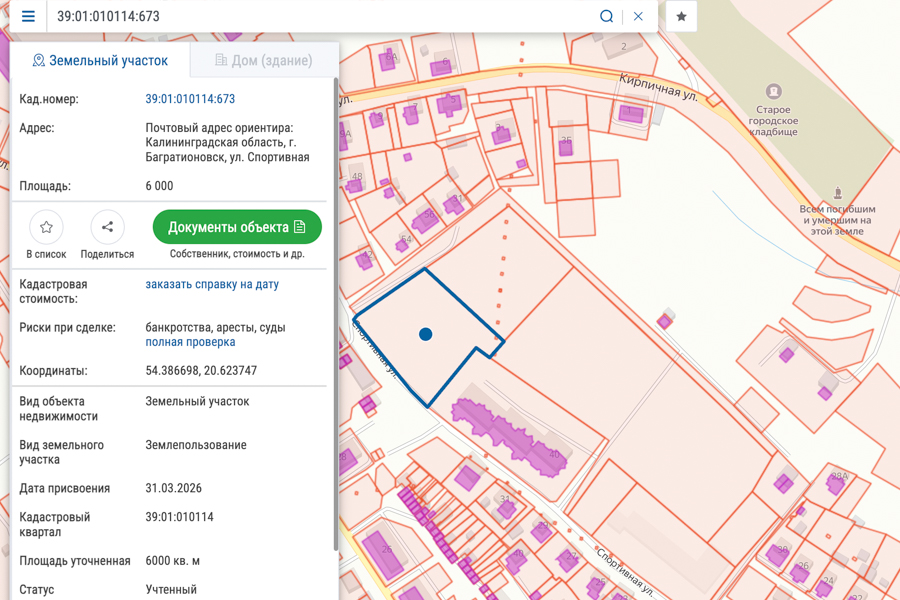Select the address text with Багратионовск

click(x=227, y=142)
